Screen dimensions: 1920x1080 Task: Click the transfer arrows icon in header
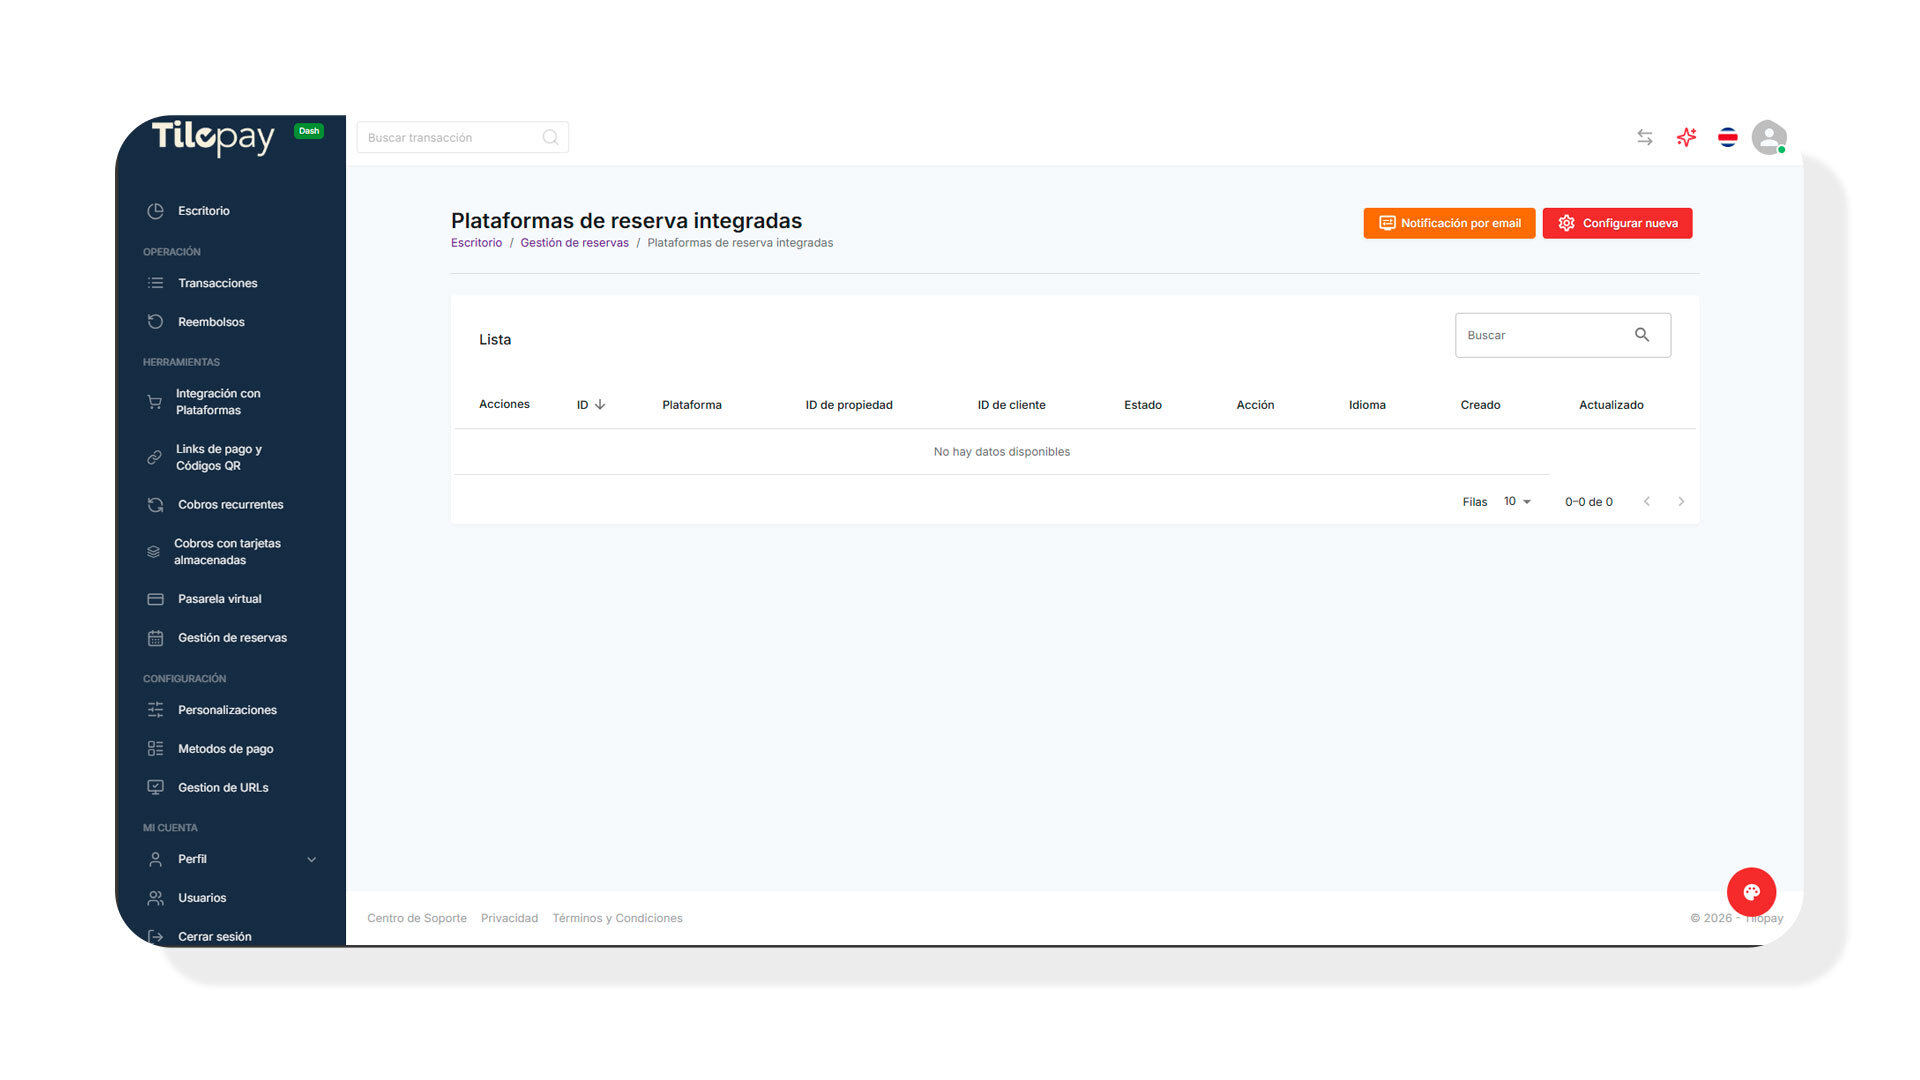1644,137
